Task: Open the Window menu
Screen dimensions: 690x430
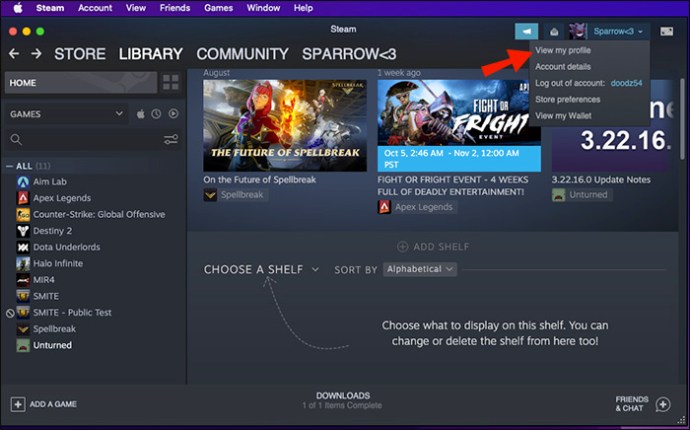Action: click(x=263, y=8)
